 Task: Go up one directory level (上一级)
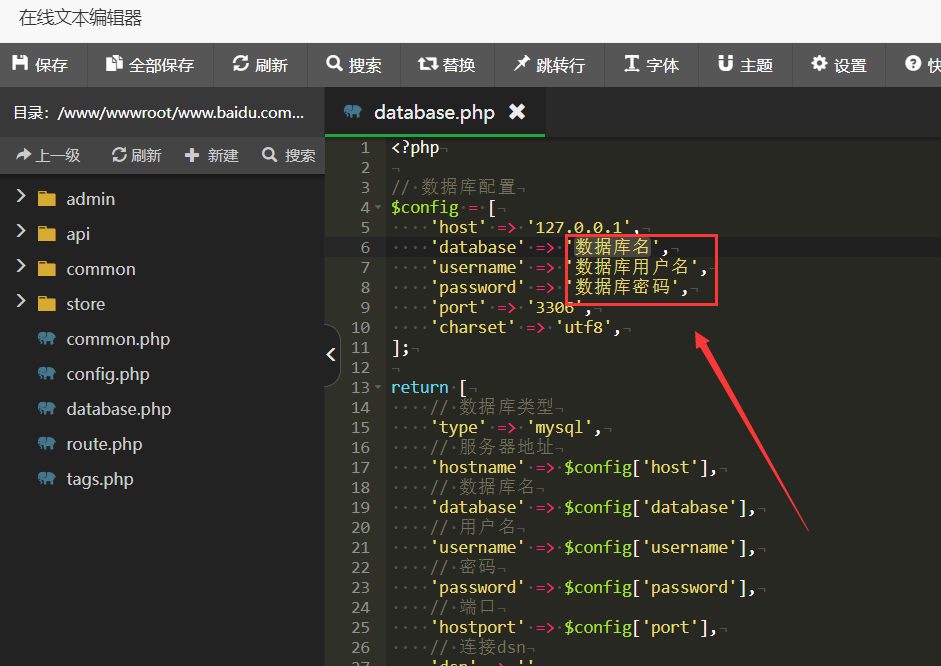pos(48,155)
